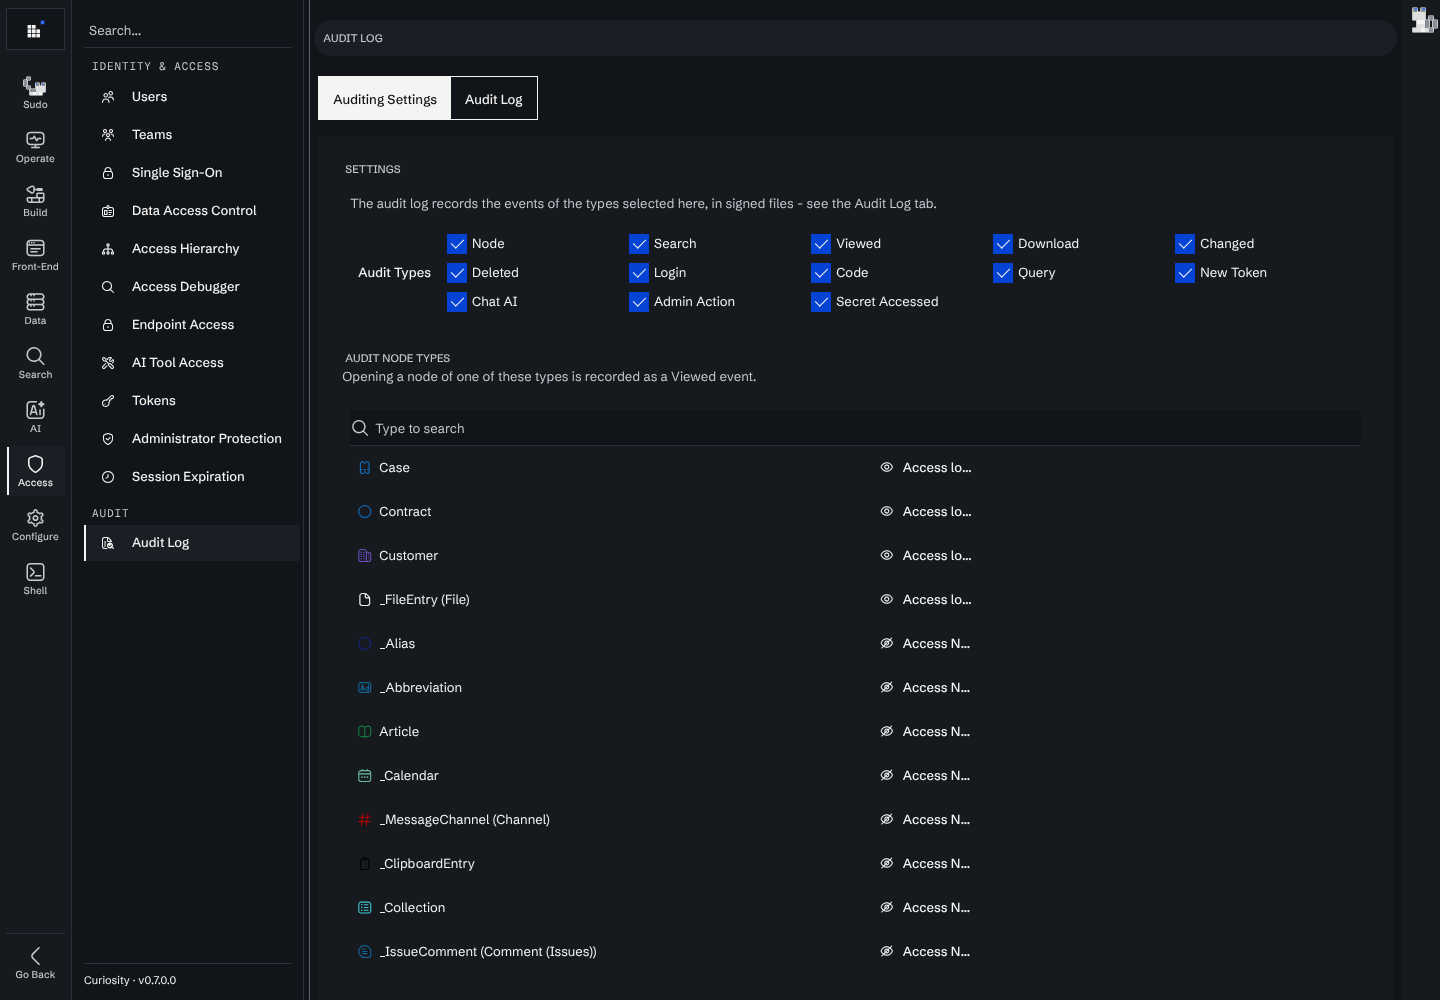This screenshot has height=1000, width=1440.
Task: Enable access logging eye for _Alias
Action: [x=886, y=643]
